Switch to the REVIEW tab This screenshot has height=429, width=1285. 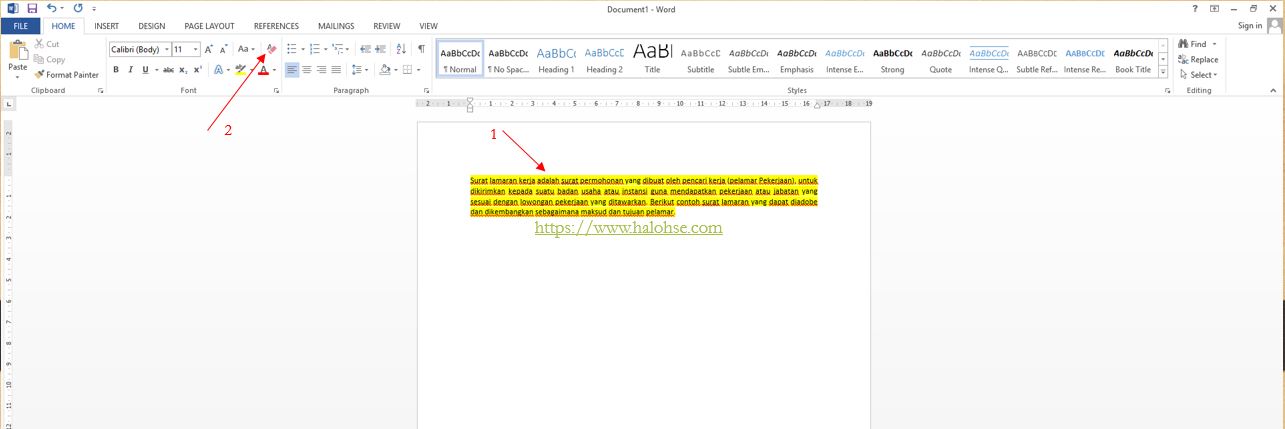(x=386, y=26)
